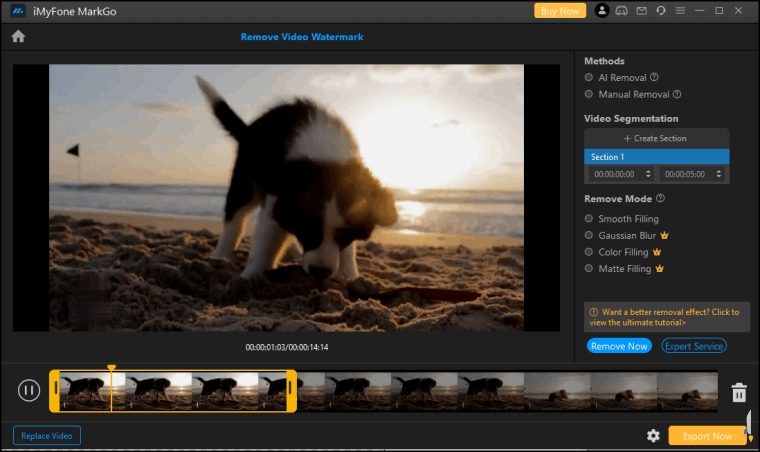The height and width of the screenshot is (452, 760).
Task: Show help for AI Removal method
Action: point(654,77)
